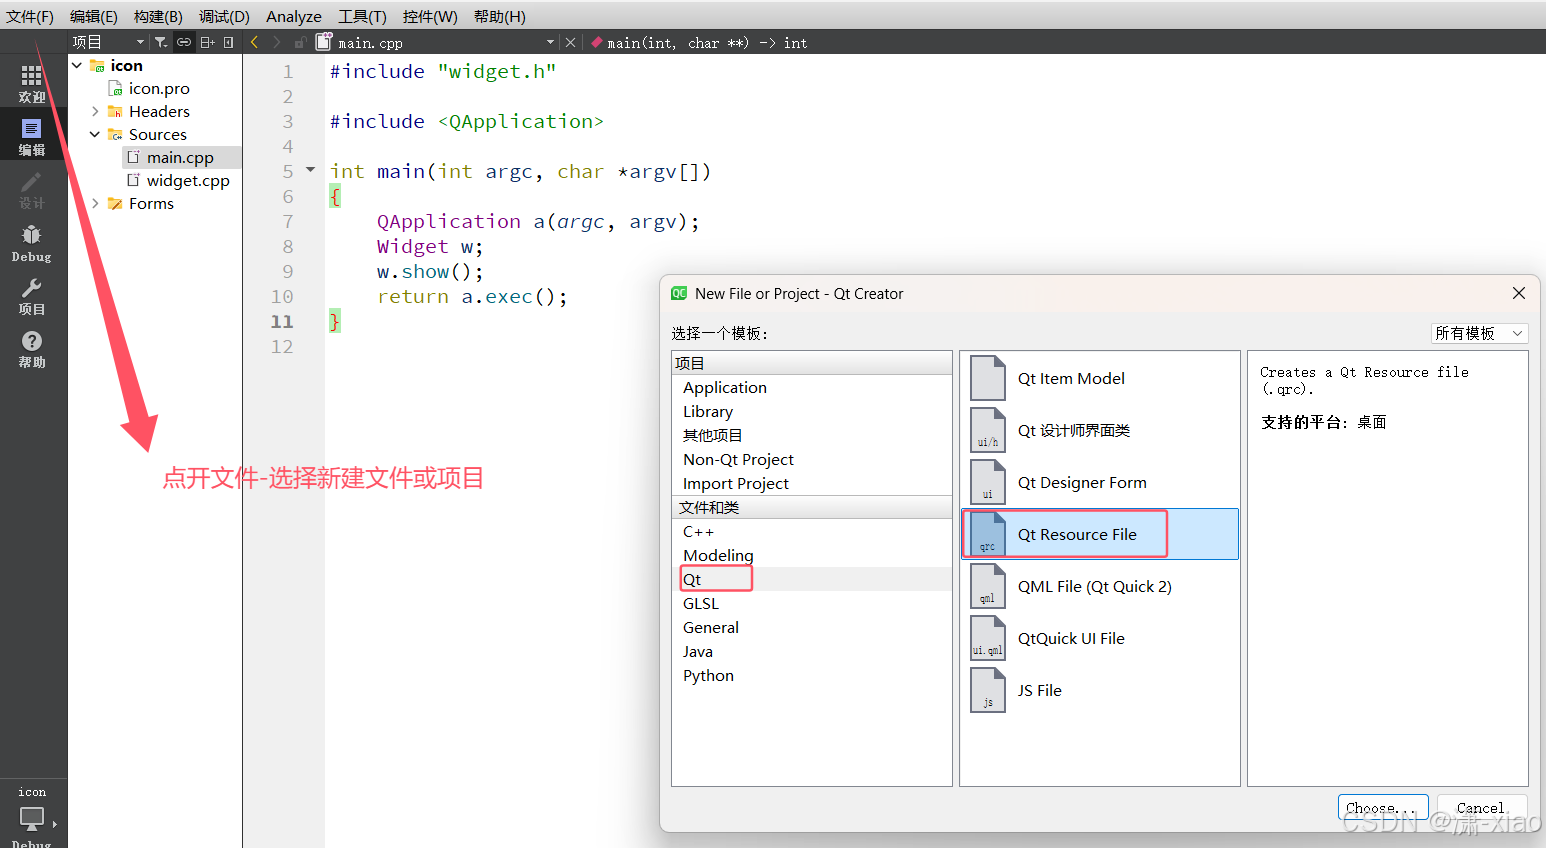Open the 帮助 (Help) mode
This screenshot has width=1546, height=848.
coord(32,348)
